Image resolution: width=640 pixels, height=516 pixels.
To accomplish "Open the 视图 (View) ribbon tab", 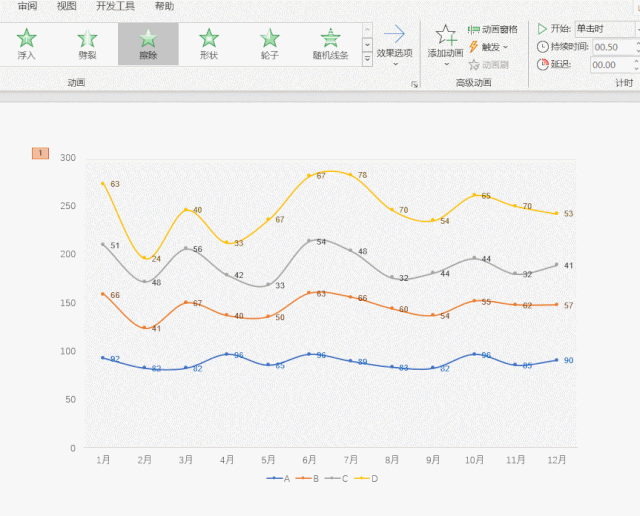I will click(66, 6).
